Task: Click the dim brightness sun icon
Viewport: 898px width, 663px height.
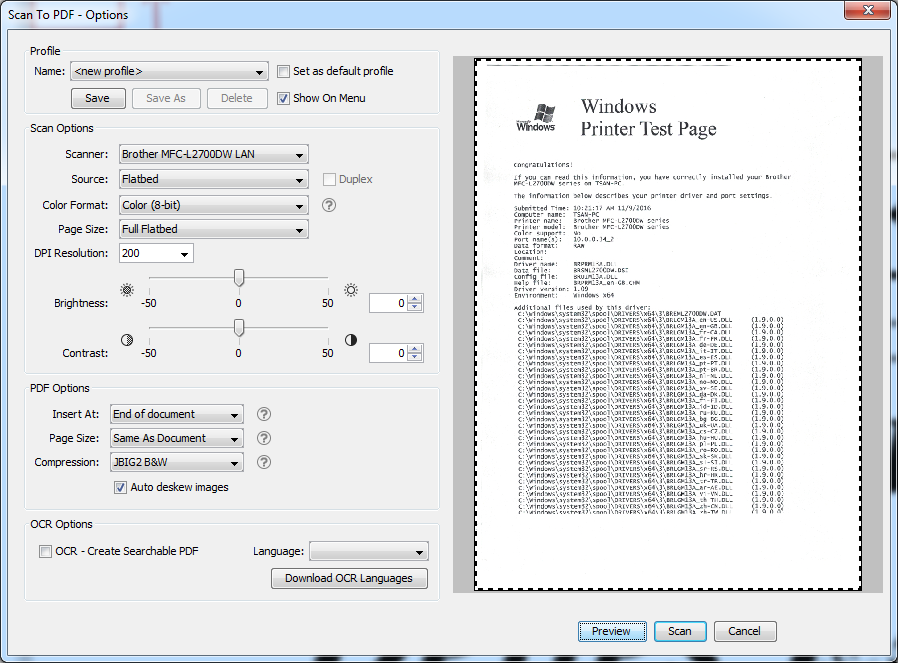Action: click(x=127, y=290)
